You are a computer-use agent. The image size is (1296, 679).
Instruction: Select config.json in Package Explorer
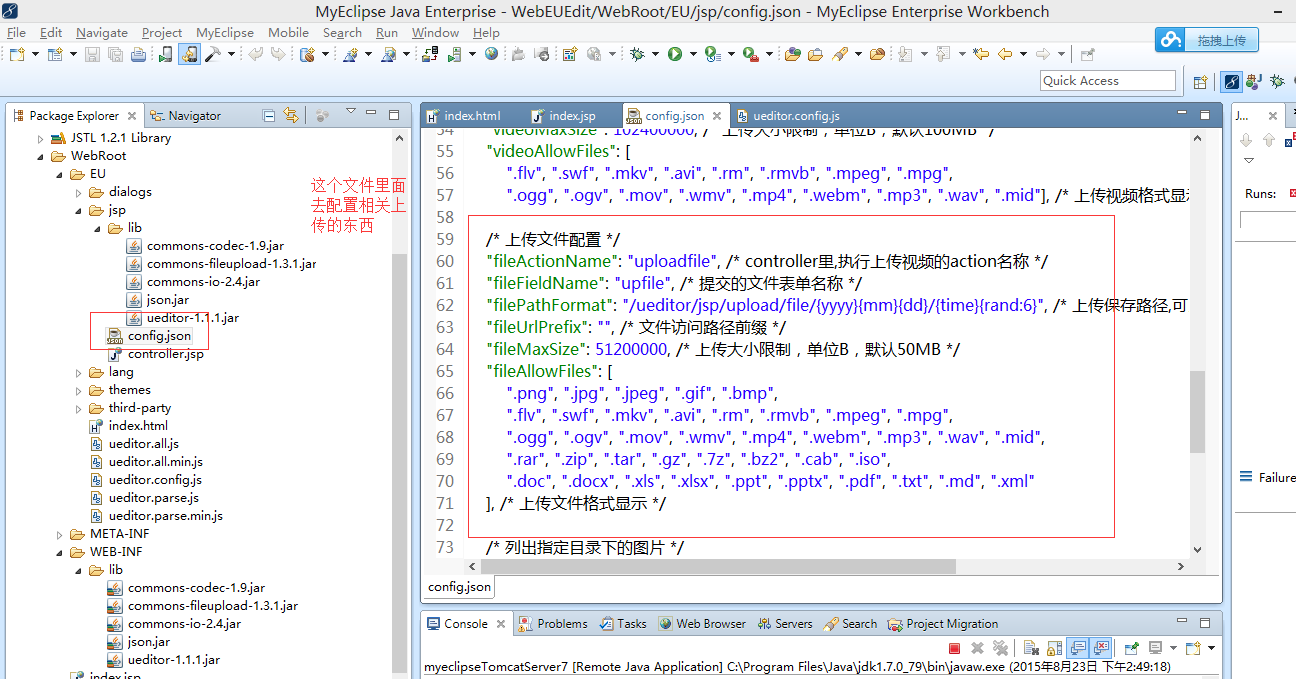159,336
